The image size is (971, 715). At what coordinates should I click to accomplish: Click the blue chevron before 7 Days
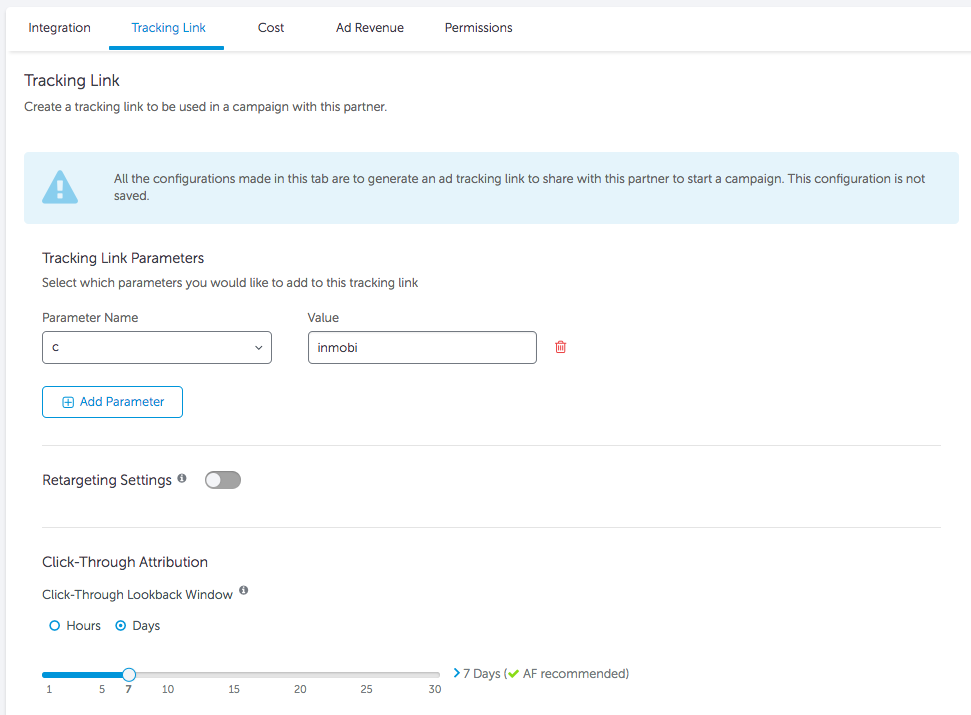click(457, 673)
